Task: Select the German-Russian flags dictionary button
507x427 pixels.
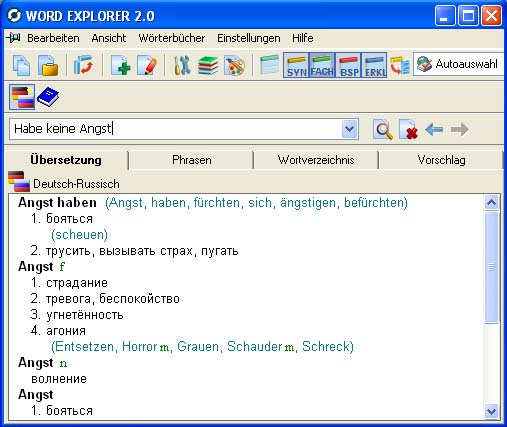Action: (x=22, y=97)
